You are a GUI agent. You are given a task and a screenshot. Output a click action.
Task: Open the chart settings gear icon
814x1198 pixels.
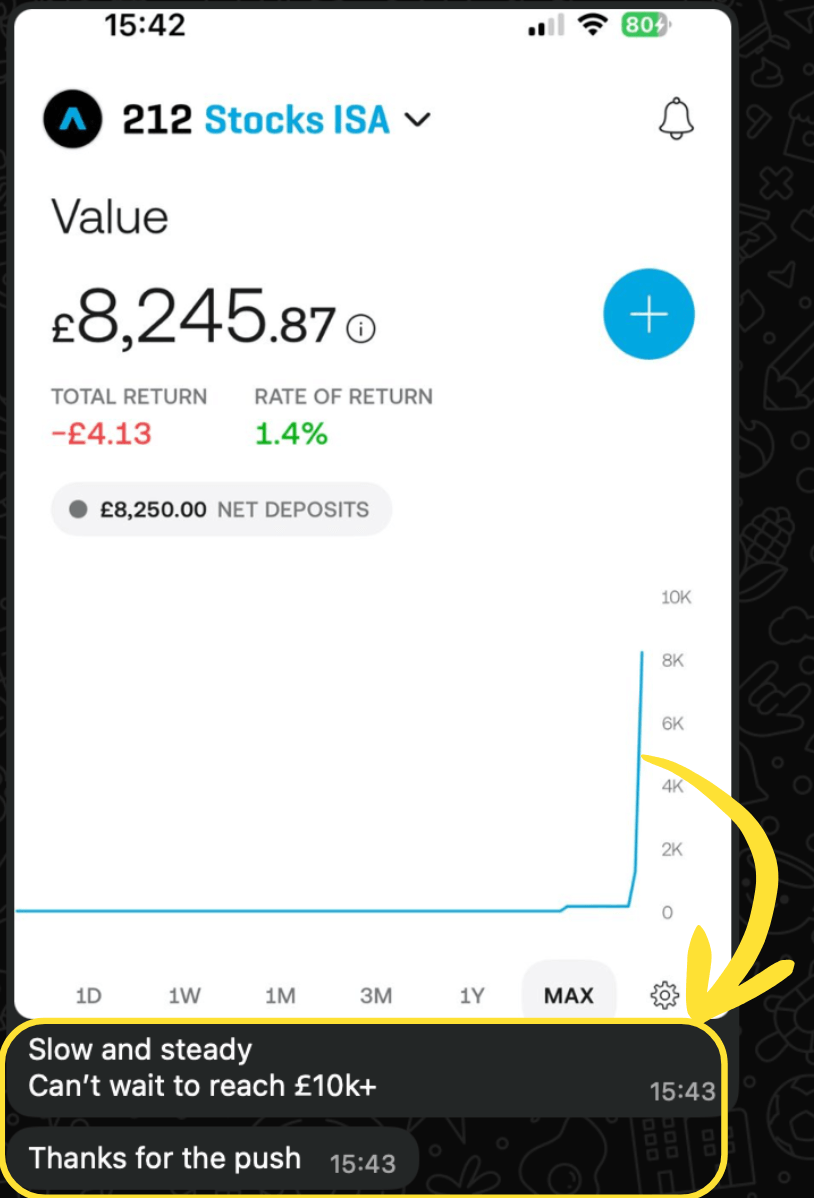(x=664, y=995)
